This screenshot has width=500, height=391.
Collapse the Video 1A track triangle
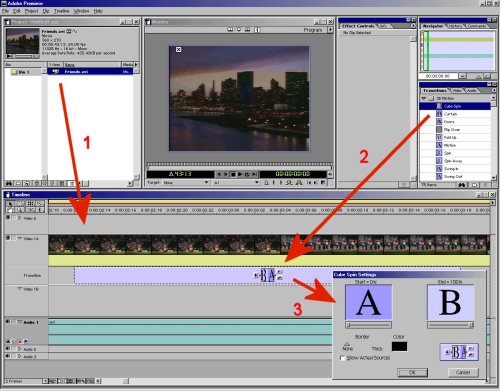pyautogui.click(x=19, y=238)
